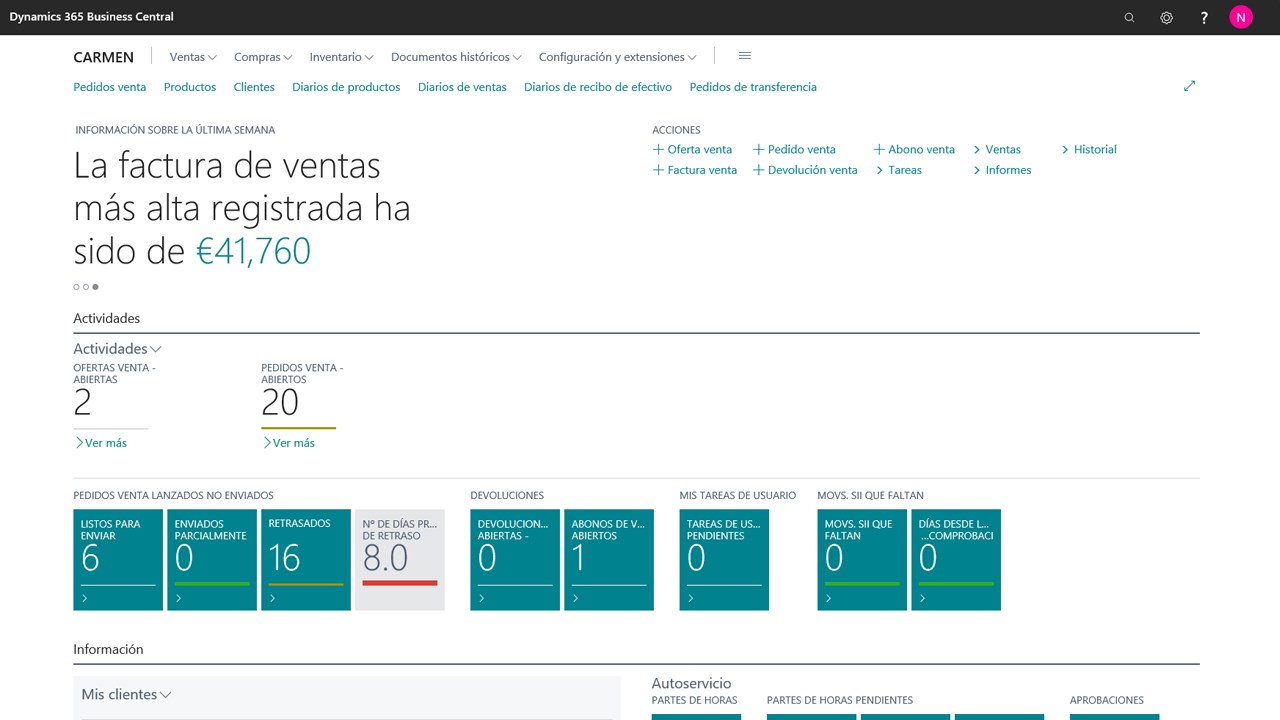Click Ver más under Pedidos venta abiertos
This screenshot has height=720, width=1280.
(x=288, y=443)
